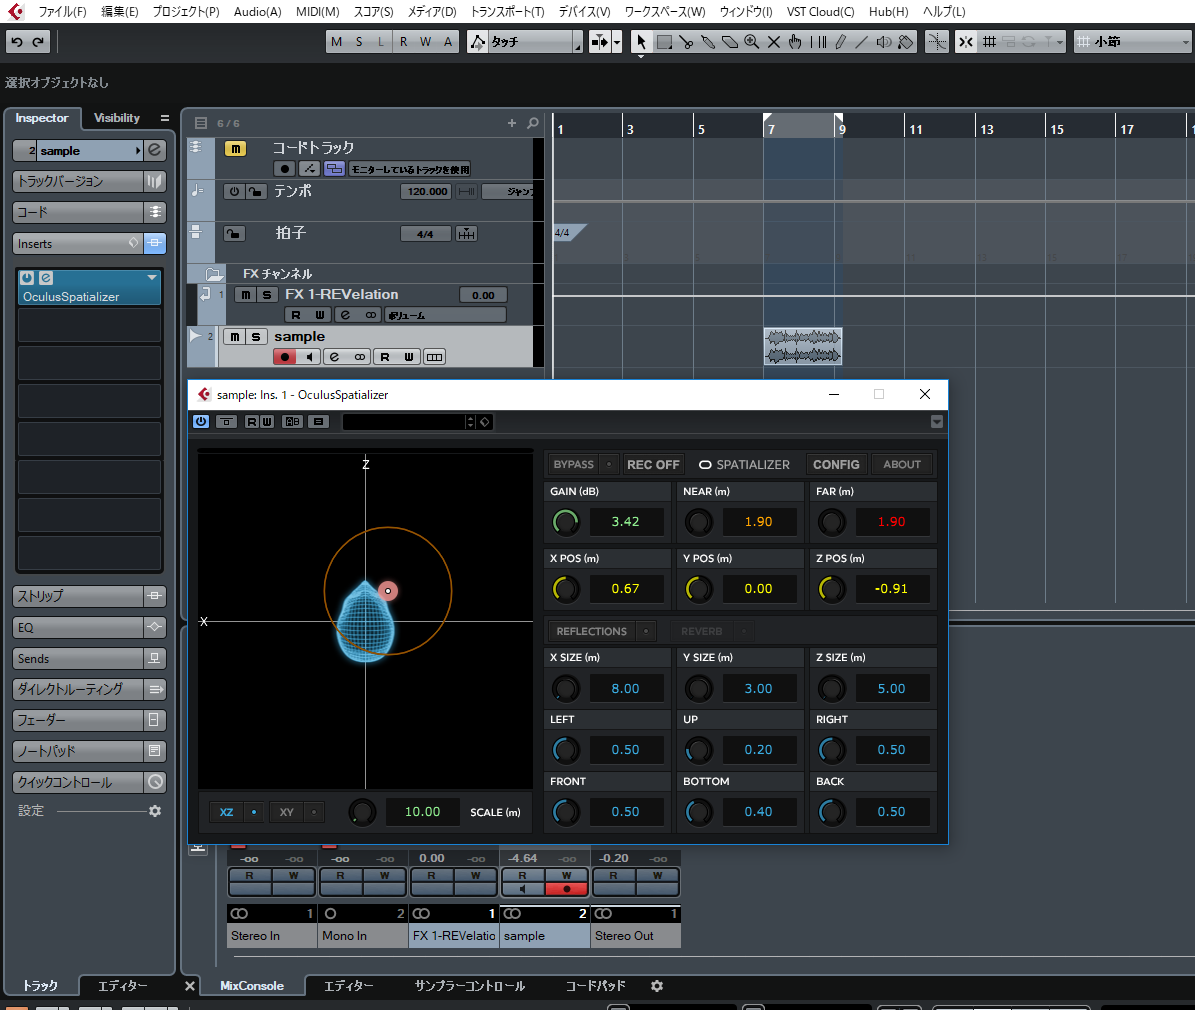This screenshot has width=1195, height=1010.
Task: Select the Line tool
Action: tap(862, 42)
